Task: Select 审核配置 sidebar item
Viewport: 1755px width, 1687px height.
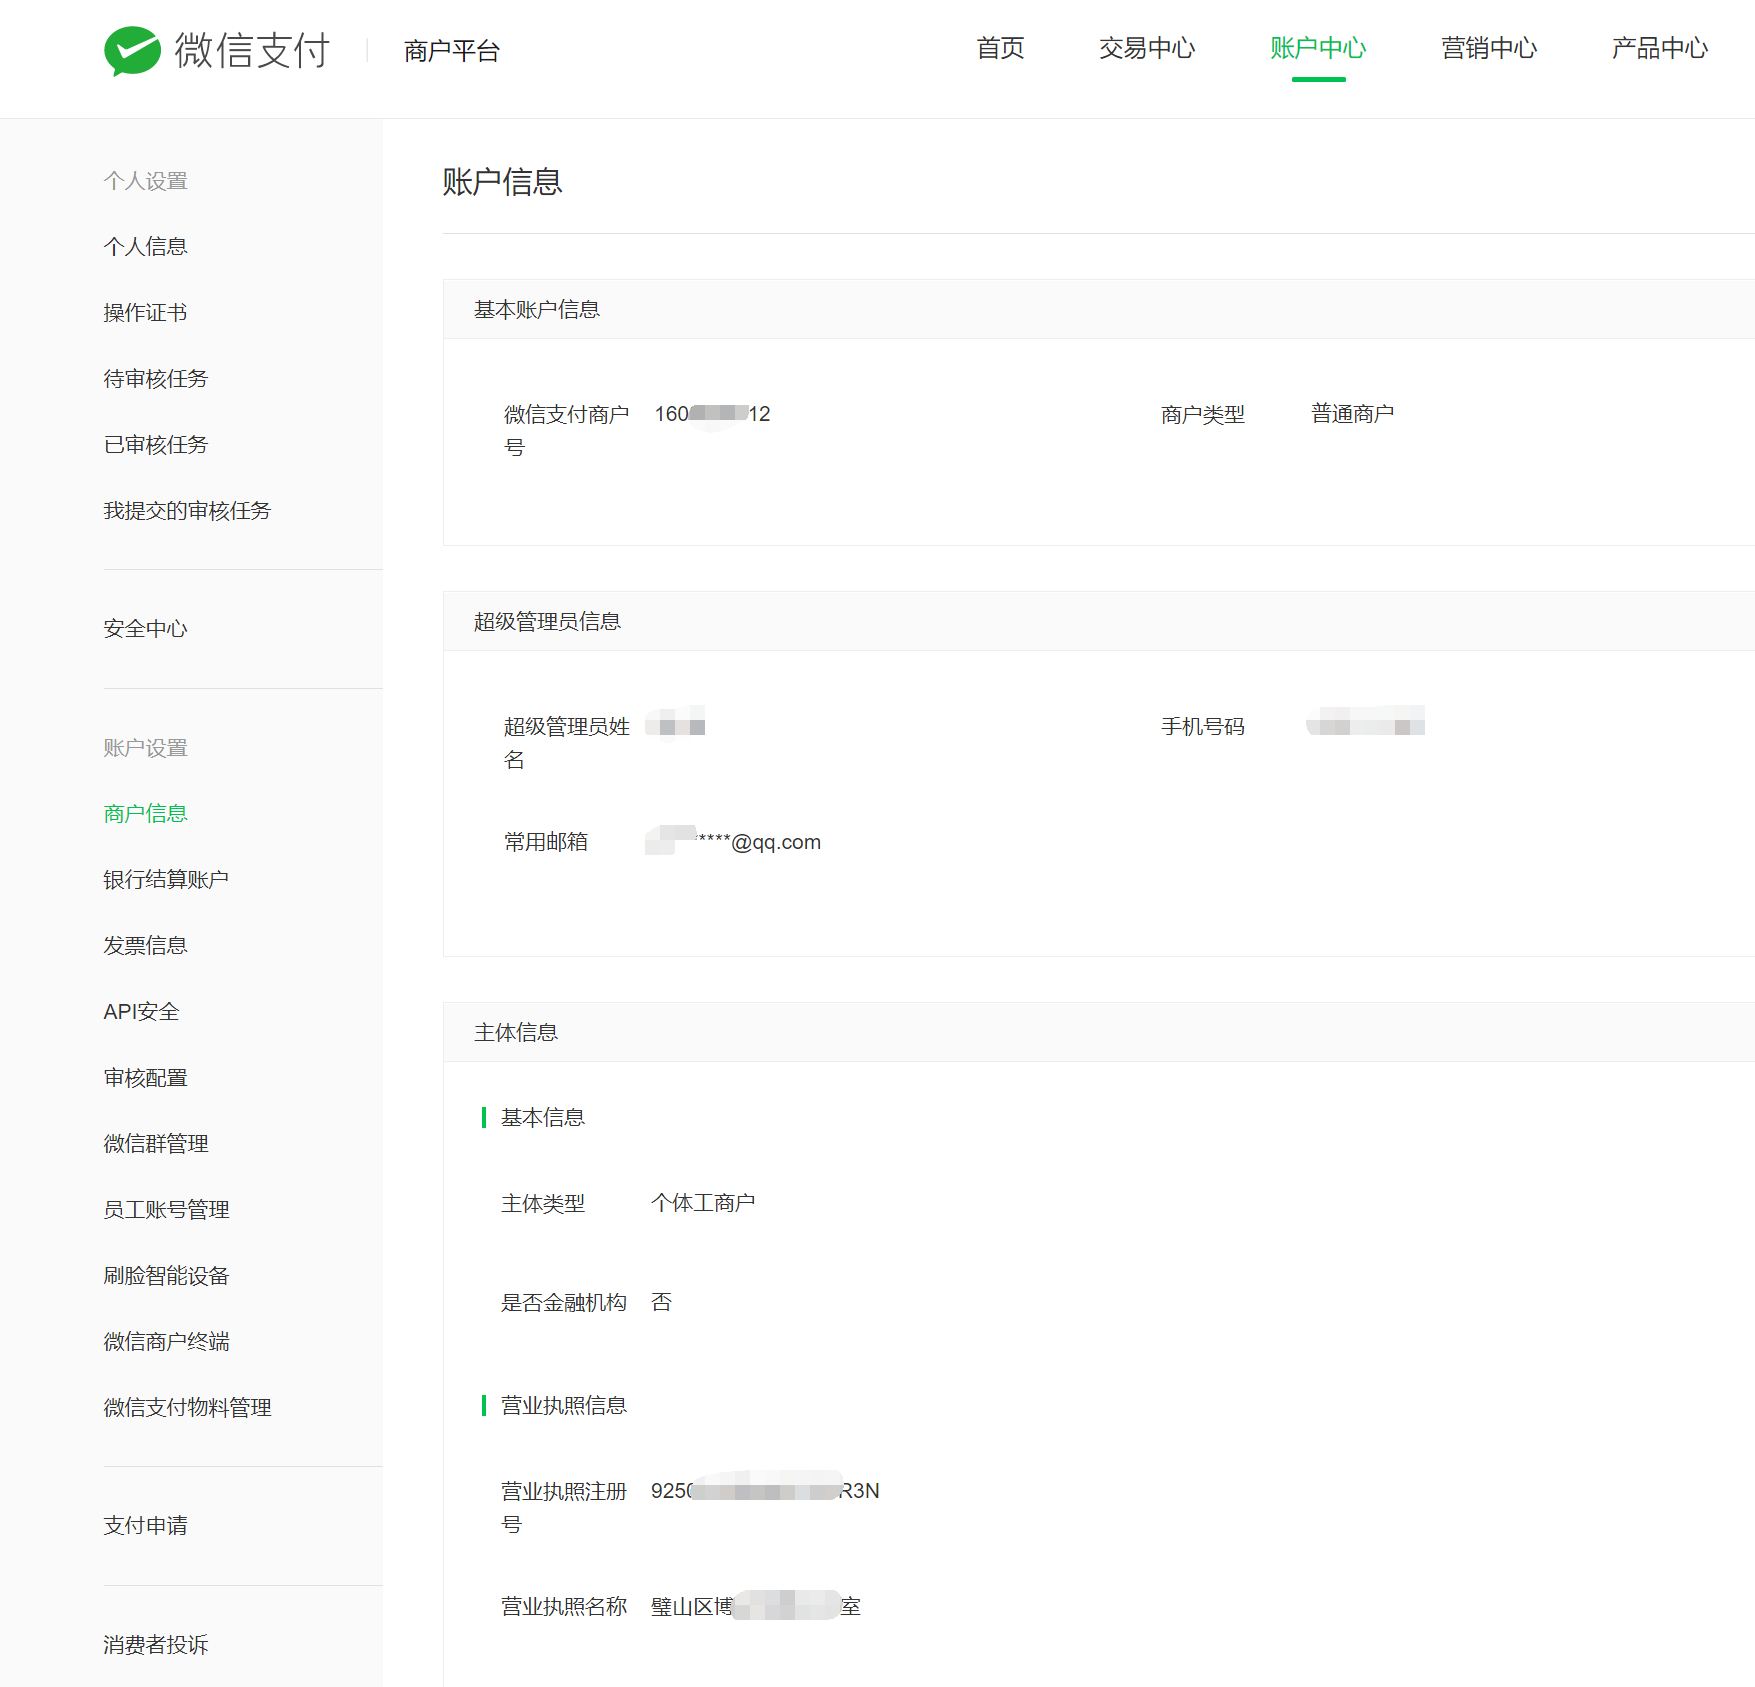Action: pyautogui.click(x=146, y=1078)
